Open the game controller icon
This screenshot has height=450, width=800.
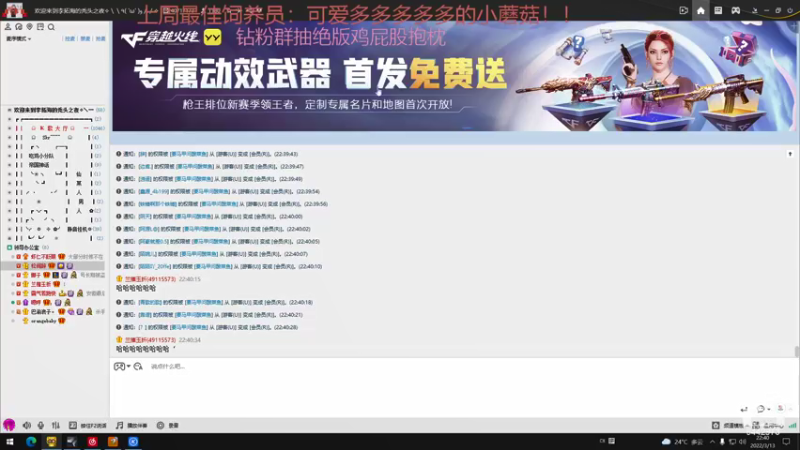(x=736, y=10)
